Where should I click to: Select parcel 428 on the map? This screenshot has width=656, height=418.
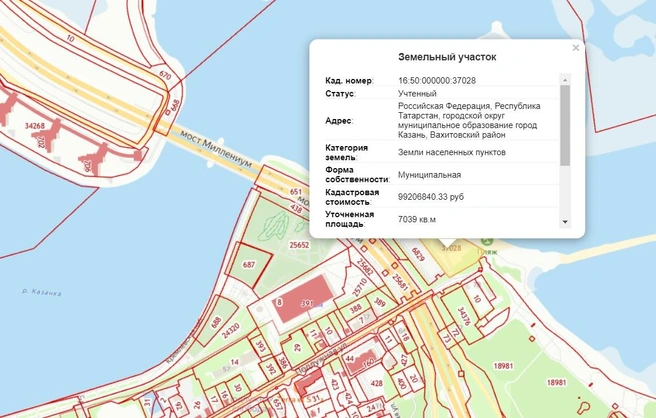(x=377, y=383)
